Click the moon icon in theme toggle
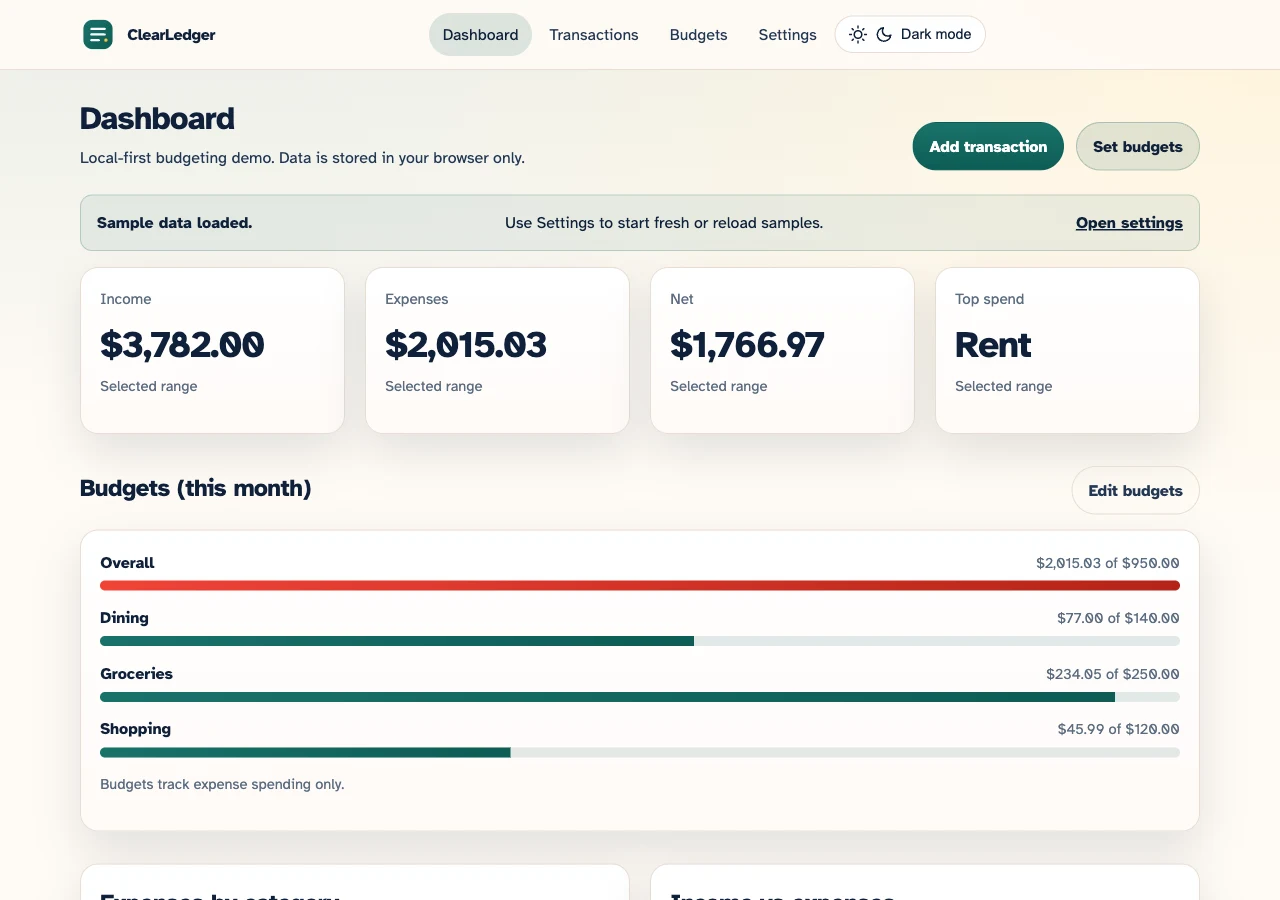 (884, 35)
